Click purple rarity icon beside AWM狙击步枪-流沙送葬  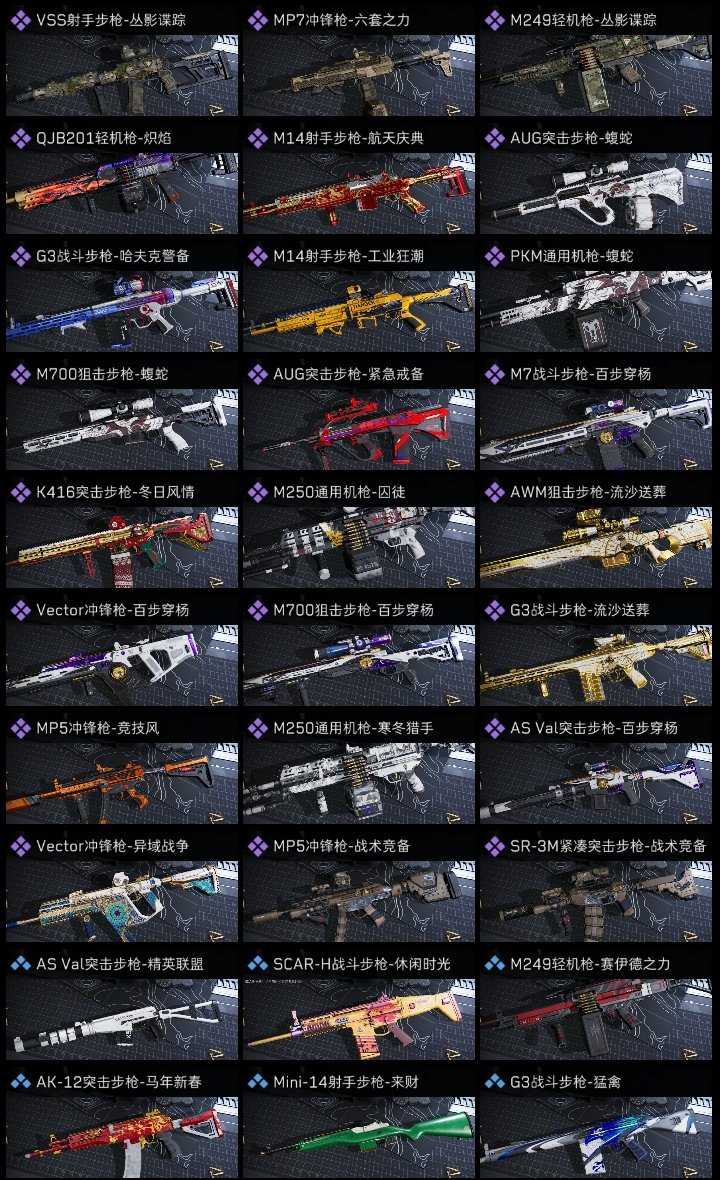point(494,492)
